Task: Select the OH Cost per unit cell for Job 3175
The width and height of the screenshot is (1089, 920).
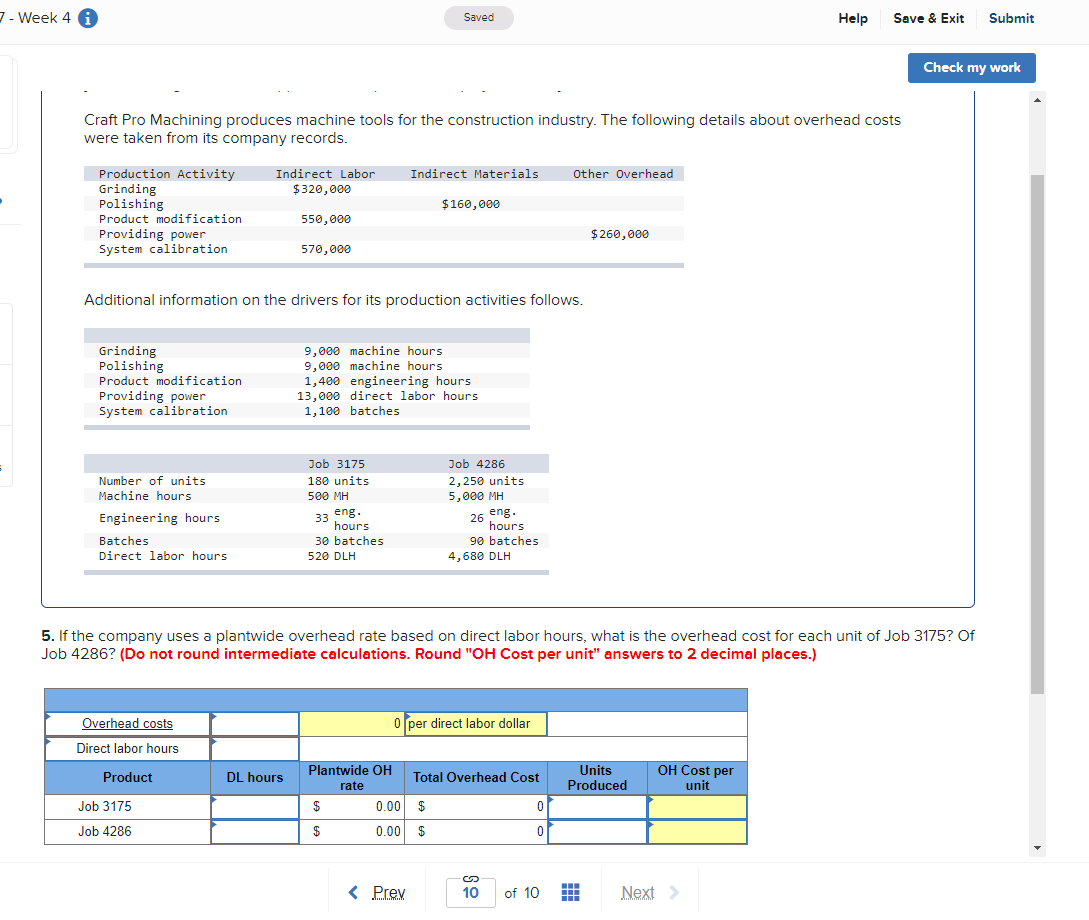Action: [696, 806]
